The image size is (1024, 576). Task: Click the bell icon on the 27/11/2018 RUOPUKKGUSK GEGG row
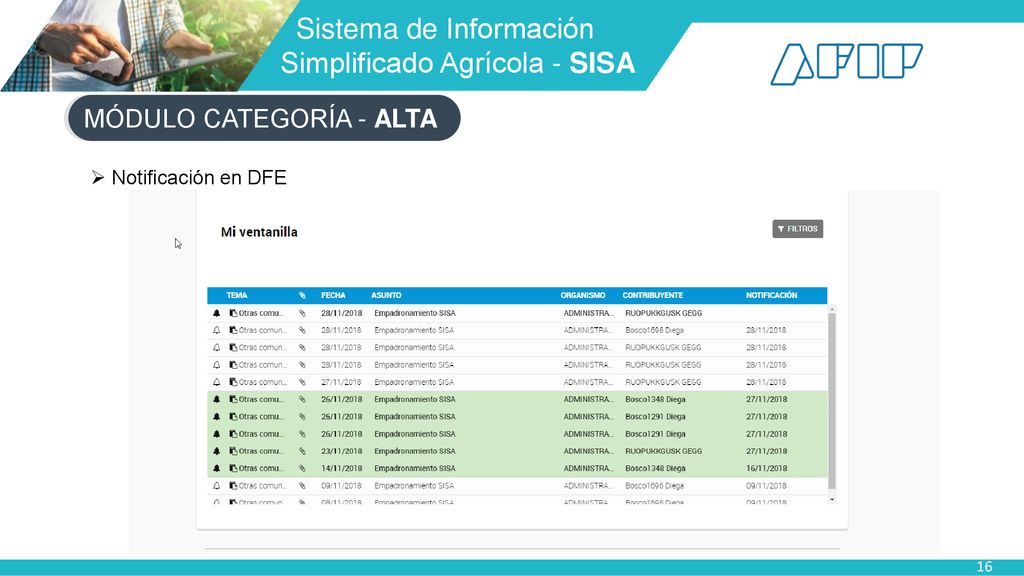(x=217, y=382)
